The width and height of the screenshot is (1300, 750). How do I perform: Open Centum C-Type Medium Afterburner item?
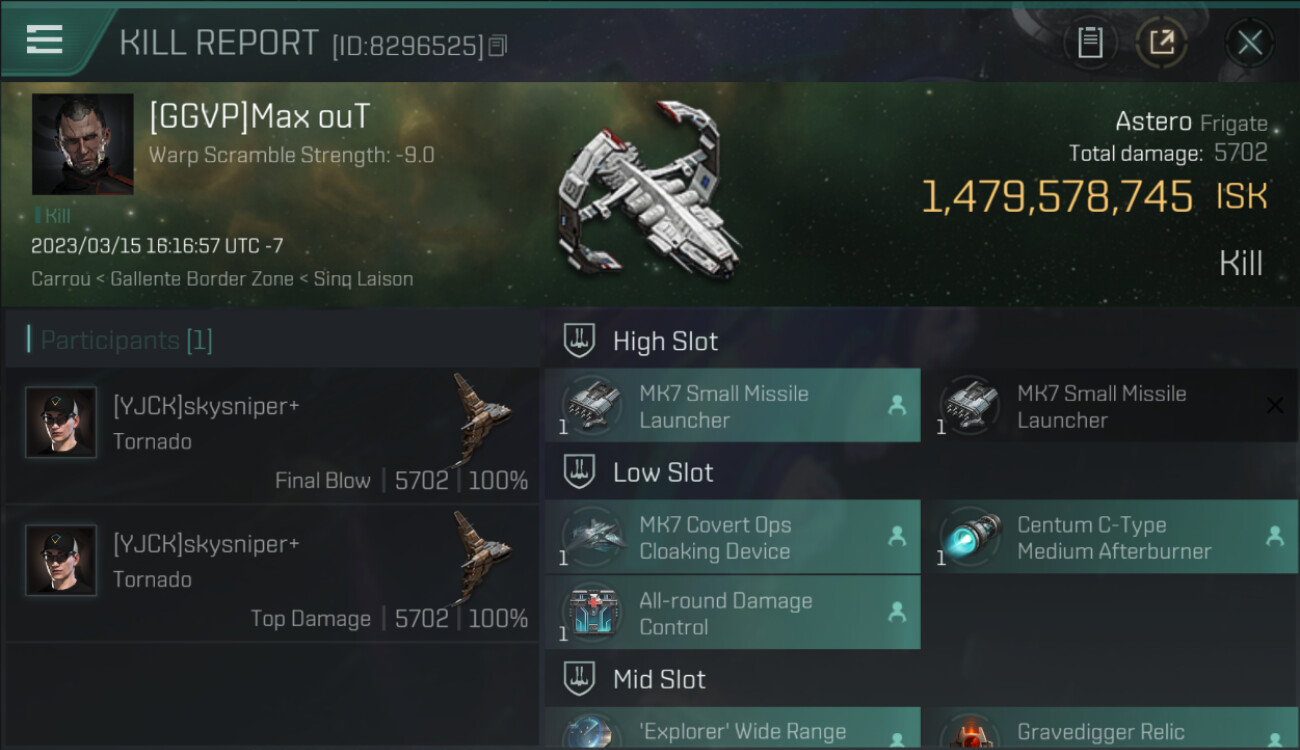(1110, 537)
